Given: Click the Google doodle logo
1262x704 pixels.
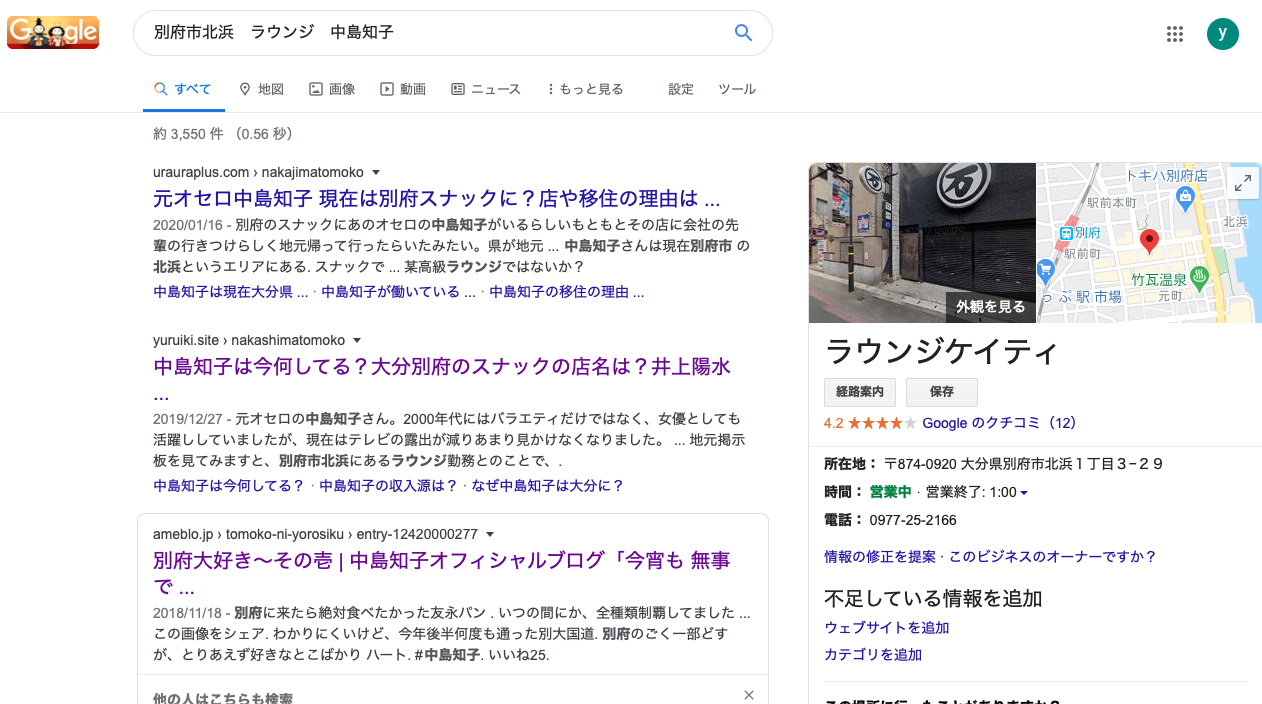Looking at the screenshot, I should [x=53, y=32].
